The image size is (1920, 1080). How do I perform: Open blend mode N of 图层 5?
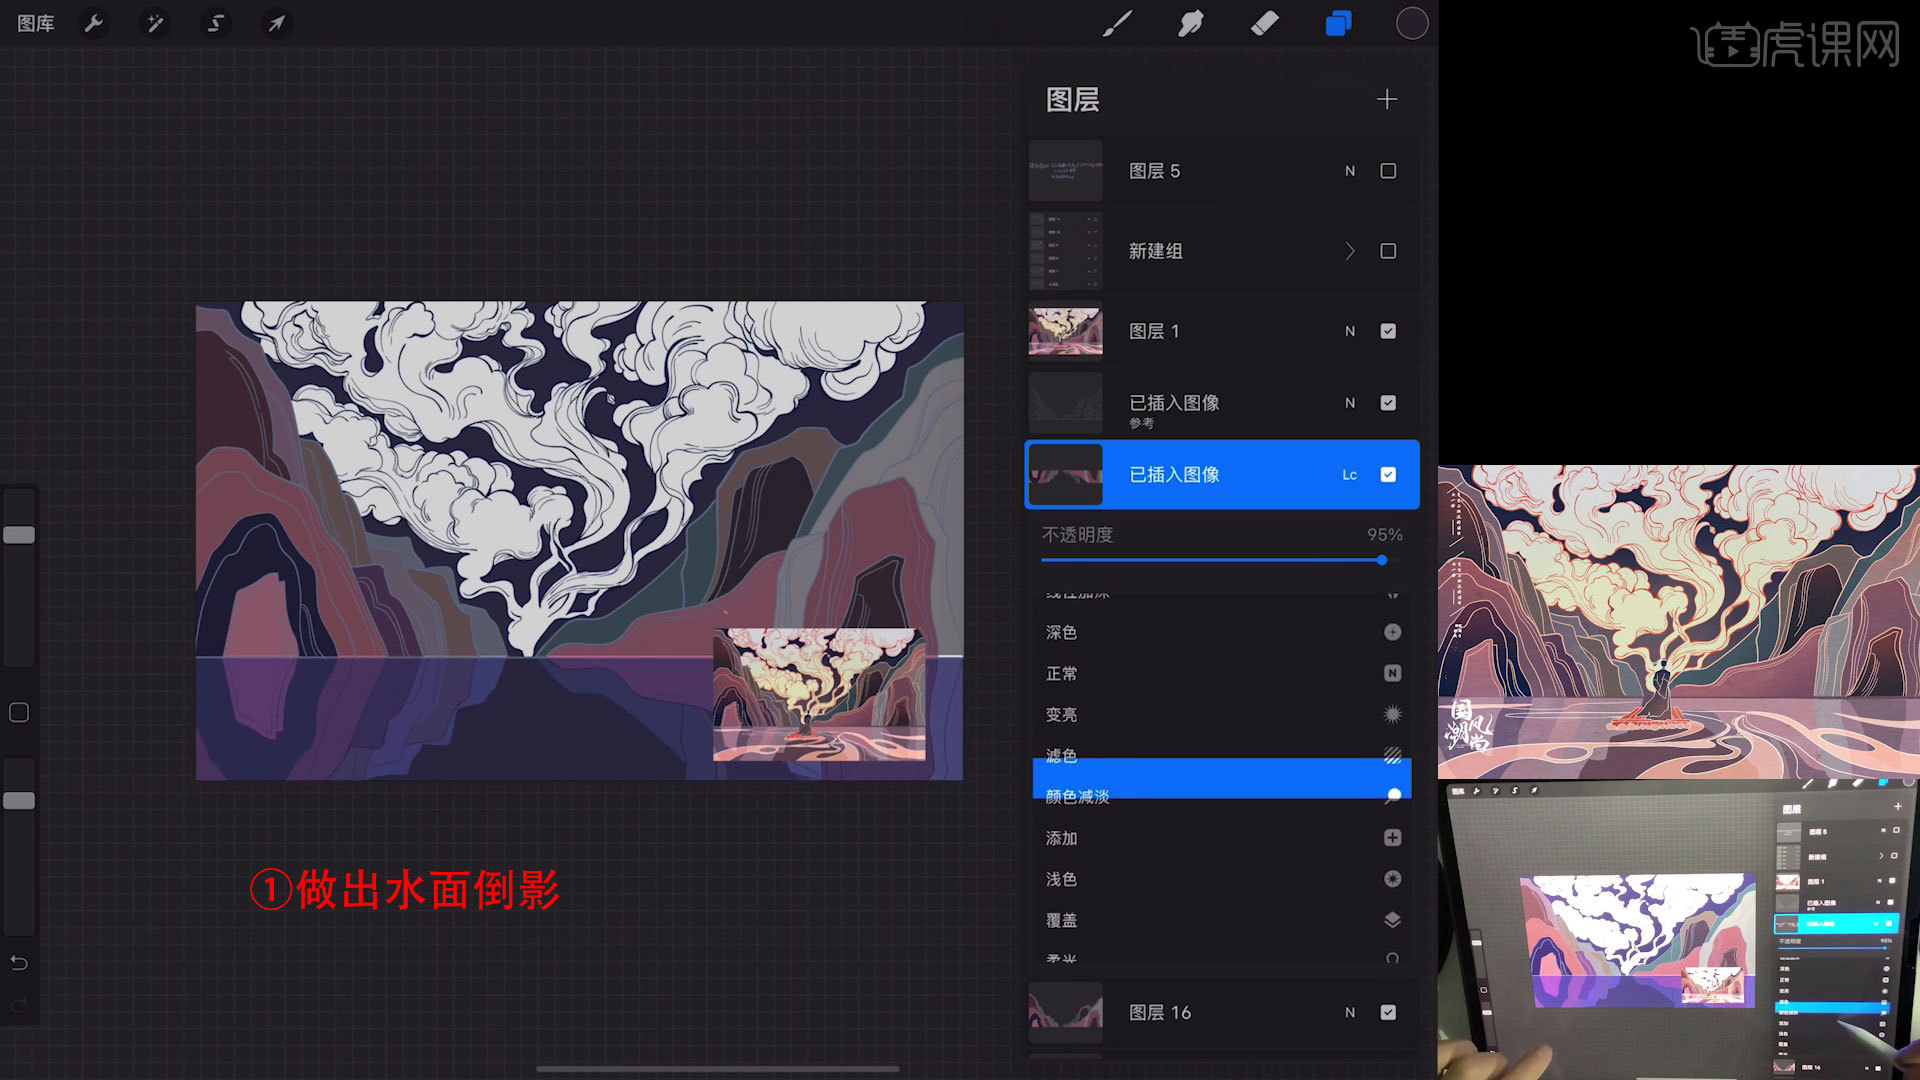(x=1350, y=171)
